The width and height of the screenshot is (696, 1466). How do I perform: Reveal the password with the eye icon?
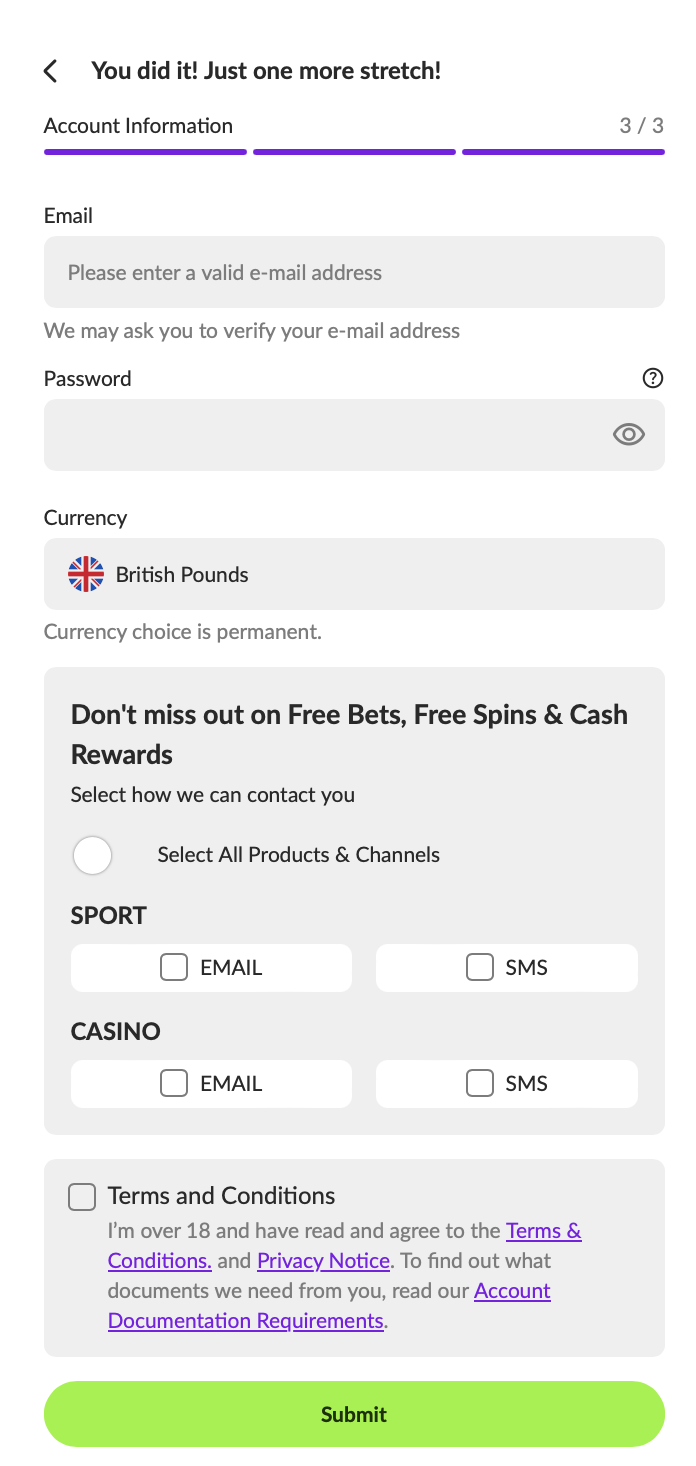tap(628, 434)
